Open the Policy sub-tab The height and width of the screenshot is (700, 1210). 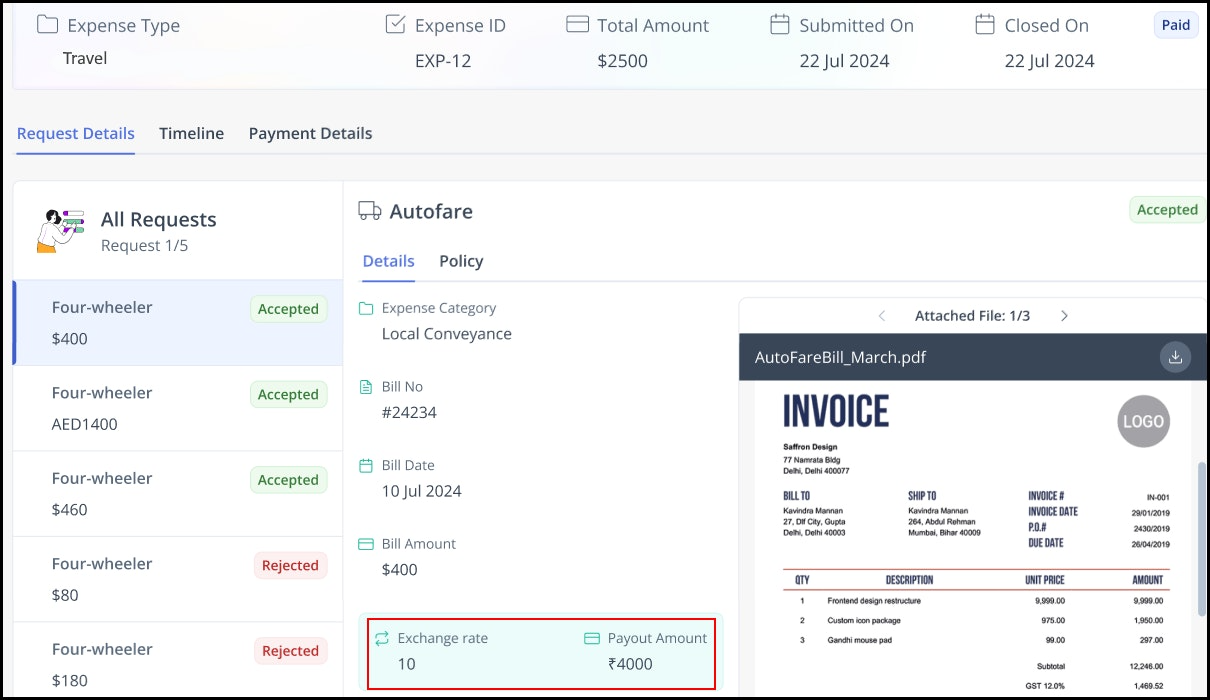pos(461,261)
